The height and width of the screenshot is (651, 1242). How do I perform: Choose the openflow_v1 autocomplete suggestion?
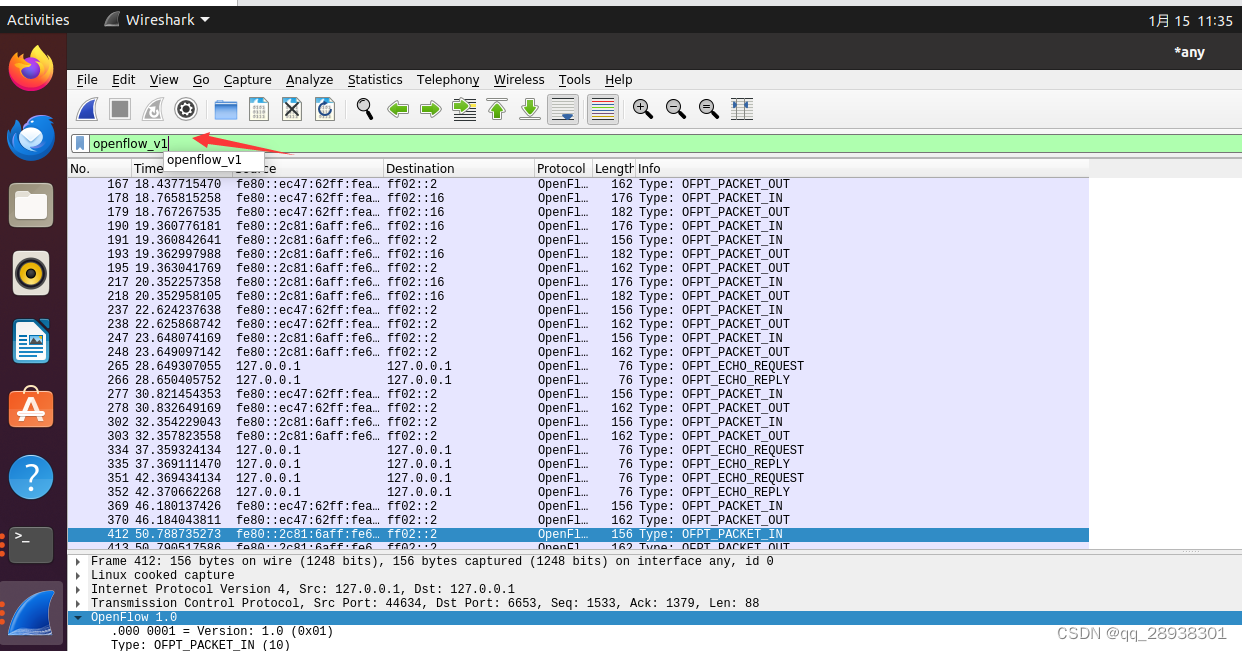coord(204,160)
